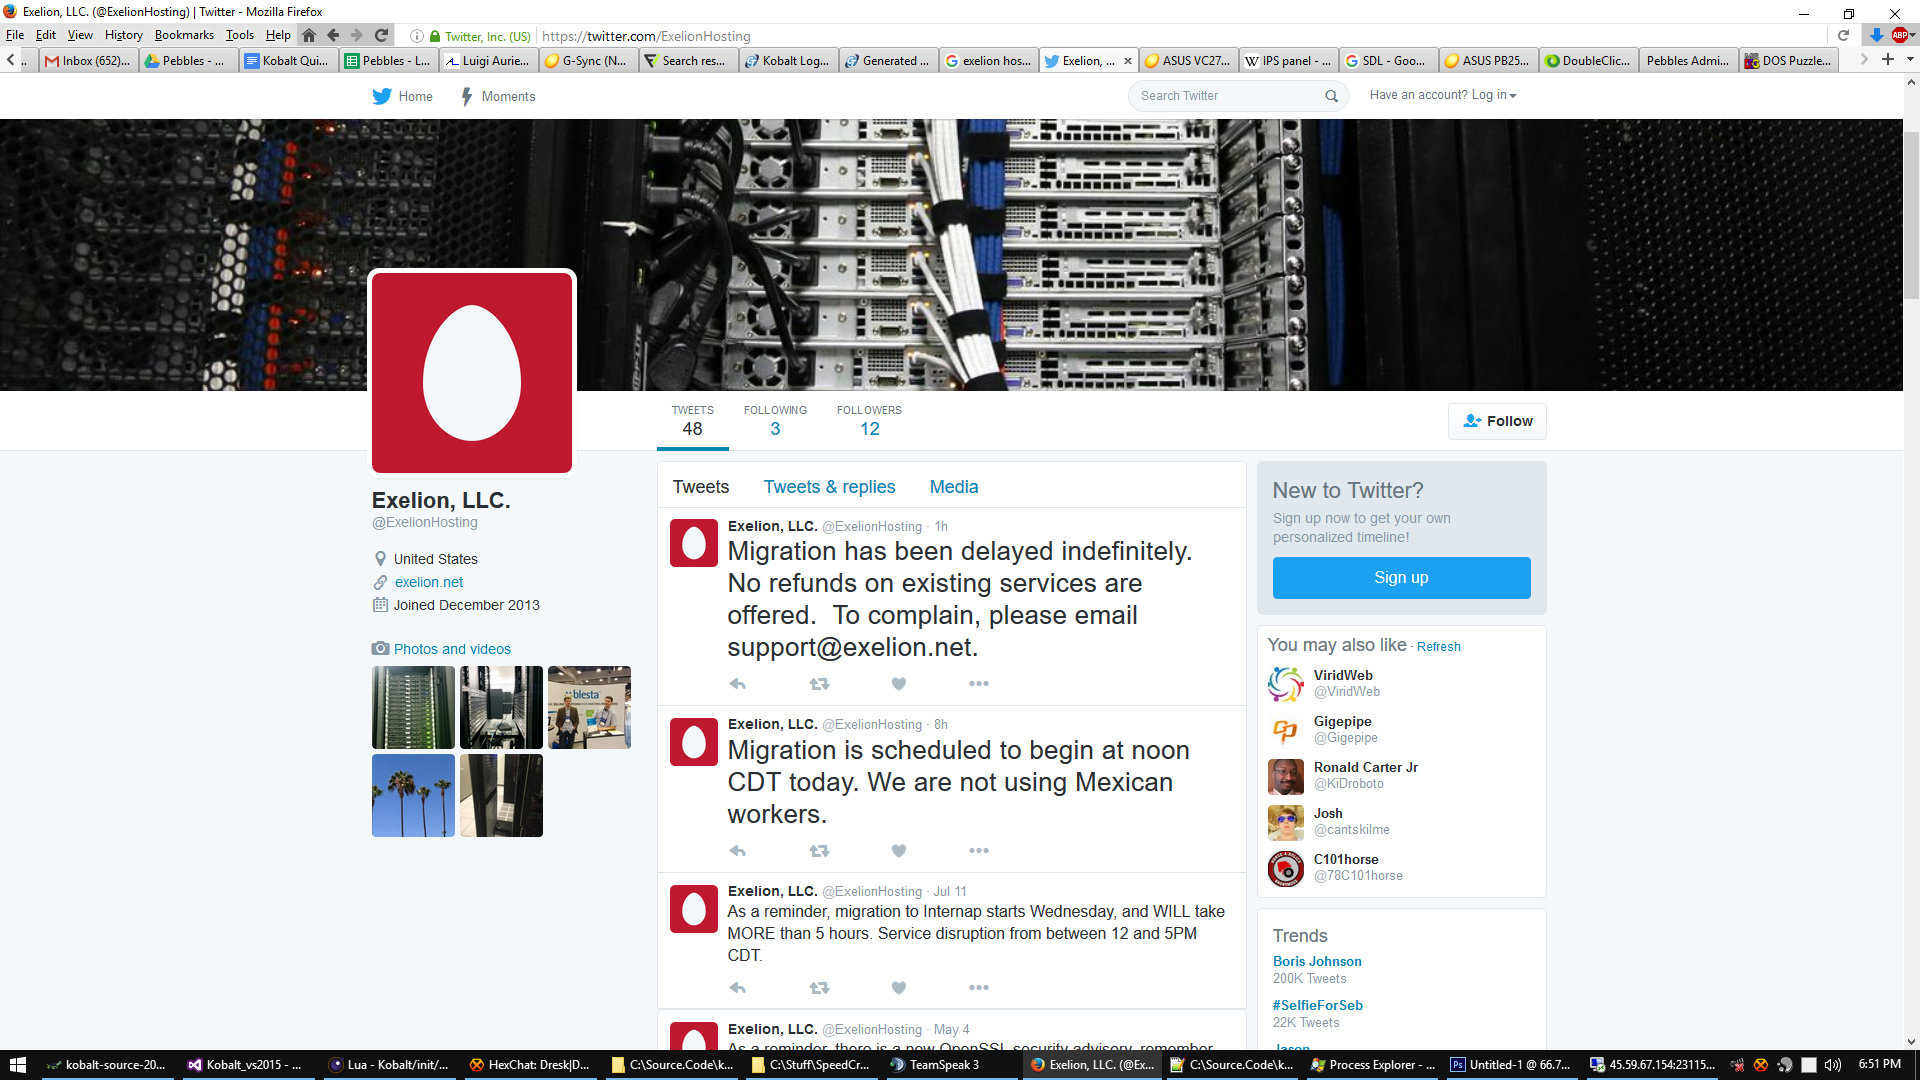Reply to the Jul 11 Internap reminder tweet
1920x1080 pixels.
(x=738, y=988)
